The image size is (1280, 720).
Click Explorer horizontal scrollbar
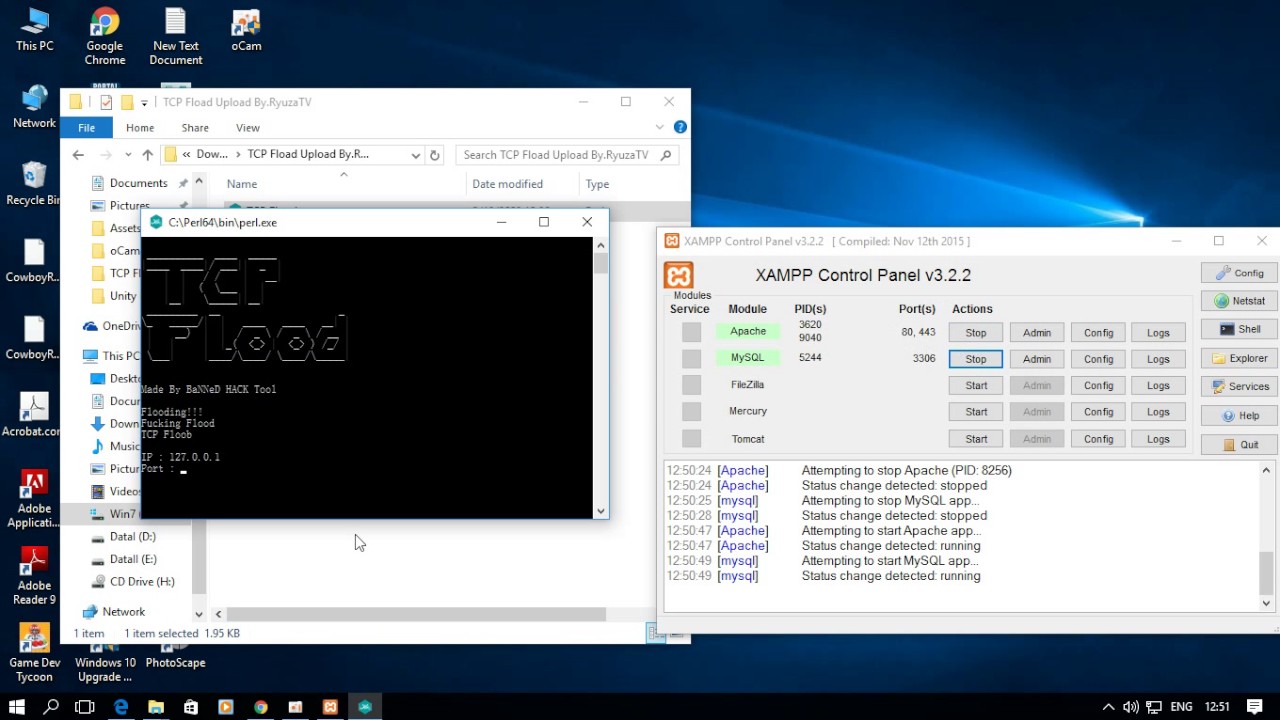point(415,614)
